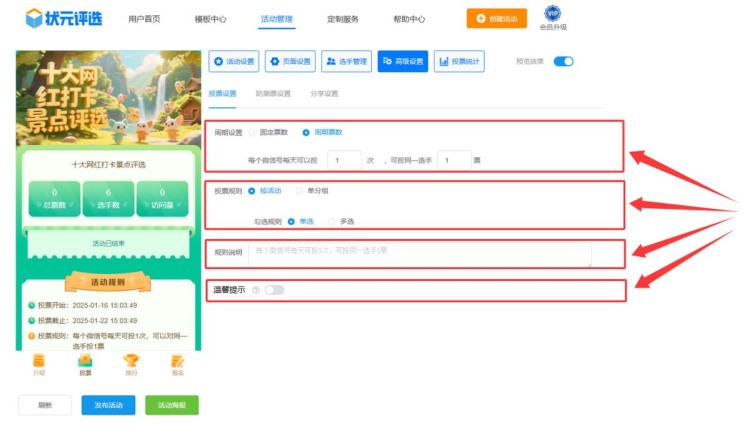Open the 排行 trophy icon
750x426 pixels.
point(131,362)
